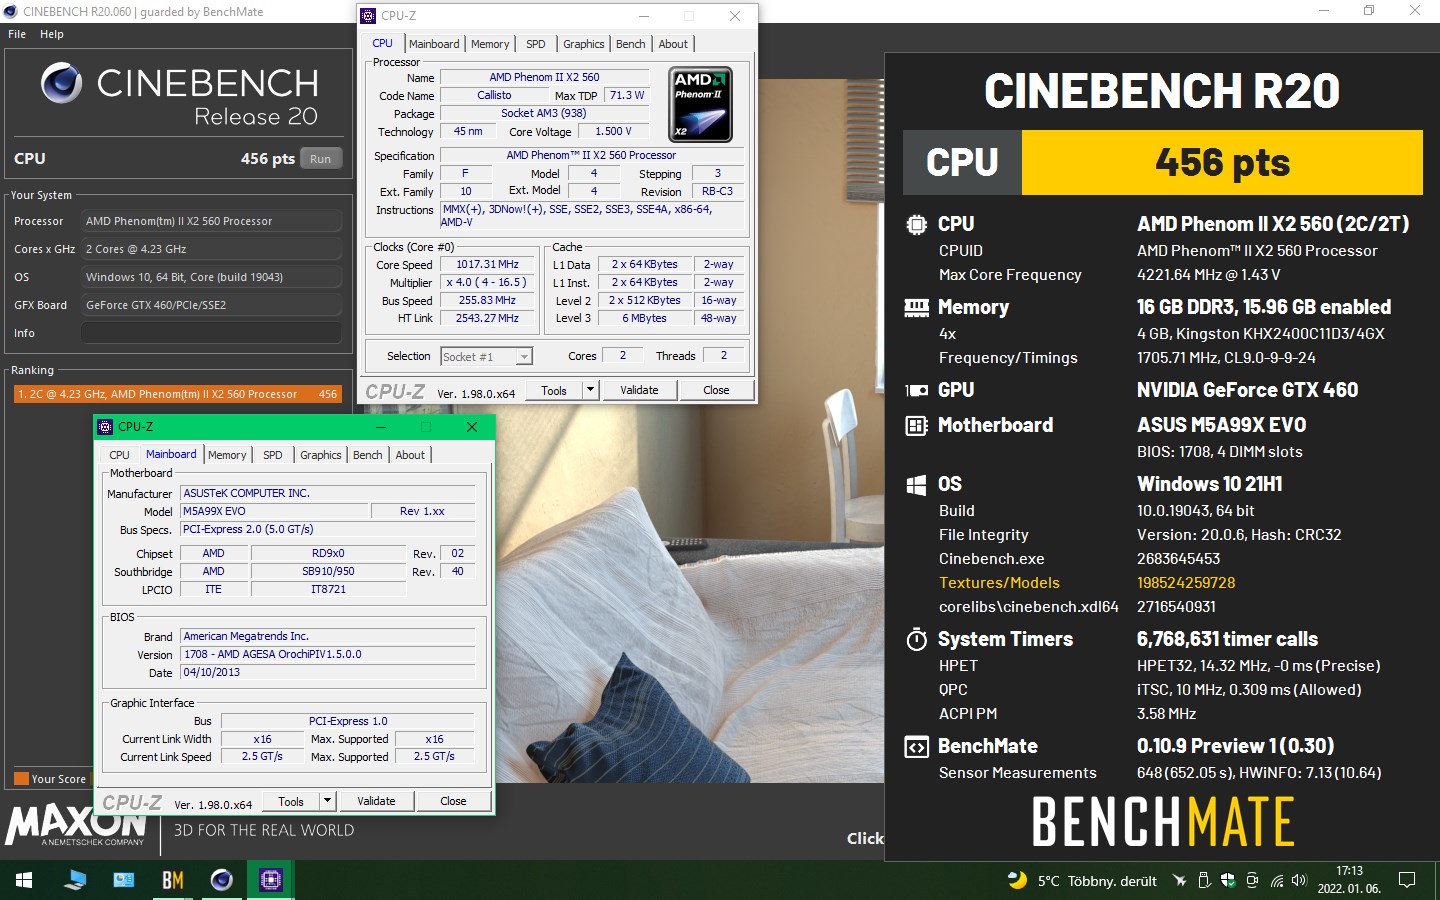Select SPD tab in white-titled CPU-Z window
Viewport: 1440px width, 900px height.
536,44
